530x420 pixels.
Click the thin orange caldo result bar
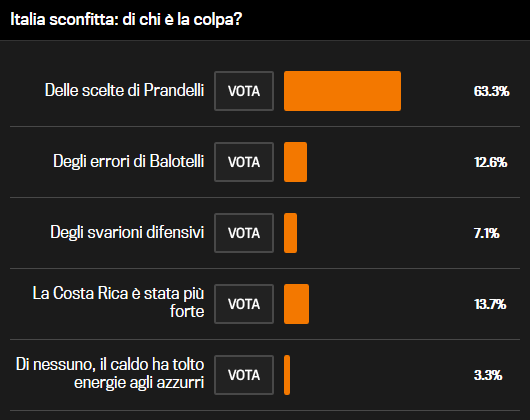[287, 375]
